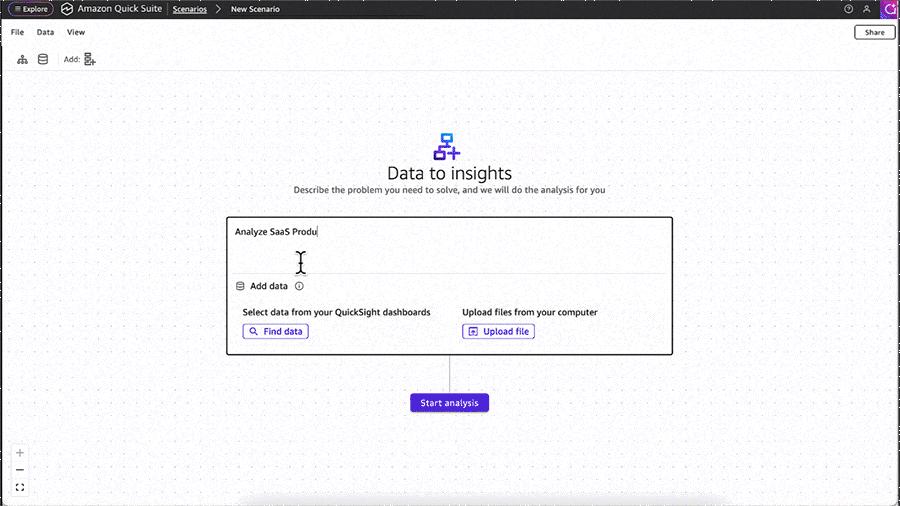The height and width of the screenshot is (506, 900).
Task: Zoom in with the plus icon
Action: (20, 453)
